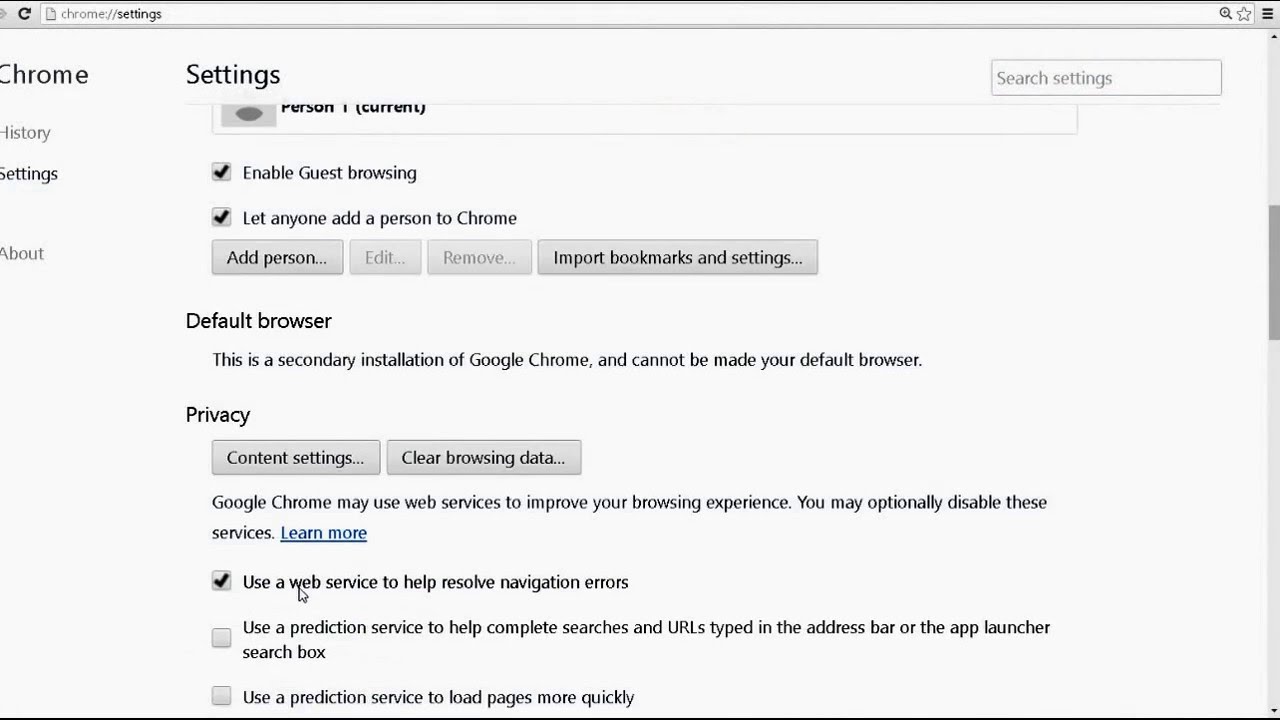Focus the Search settings field
Image resolution: width=1280 pixels, height=720 pixels.
click(x=1106, y=78)
